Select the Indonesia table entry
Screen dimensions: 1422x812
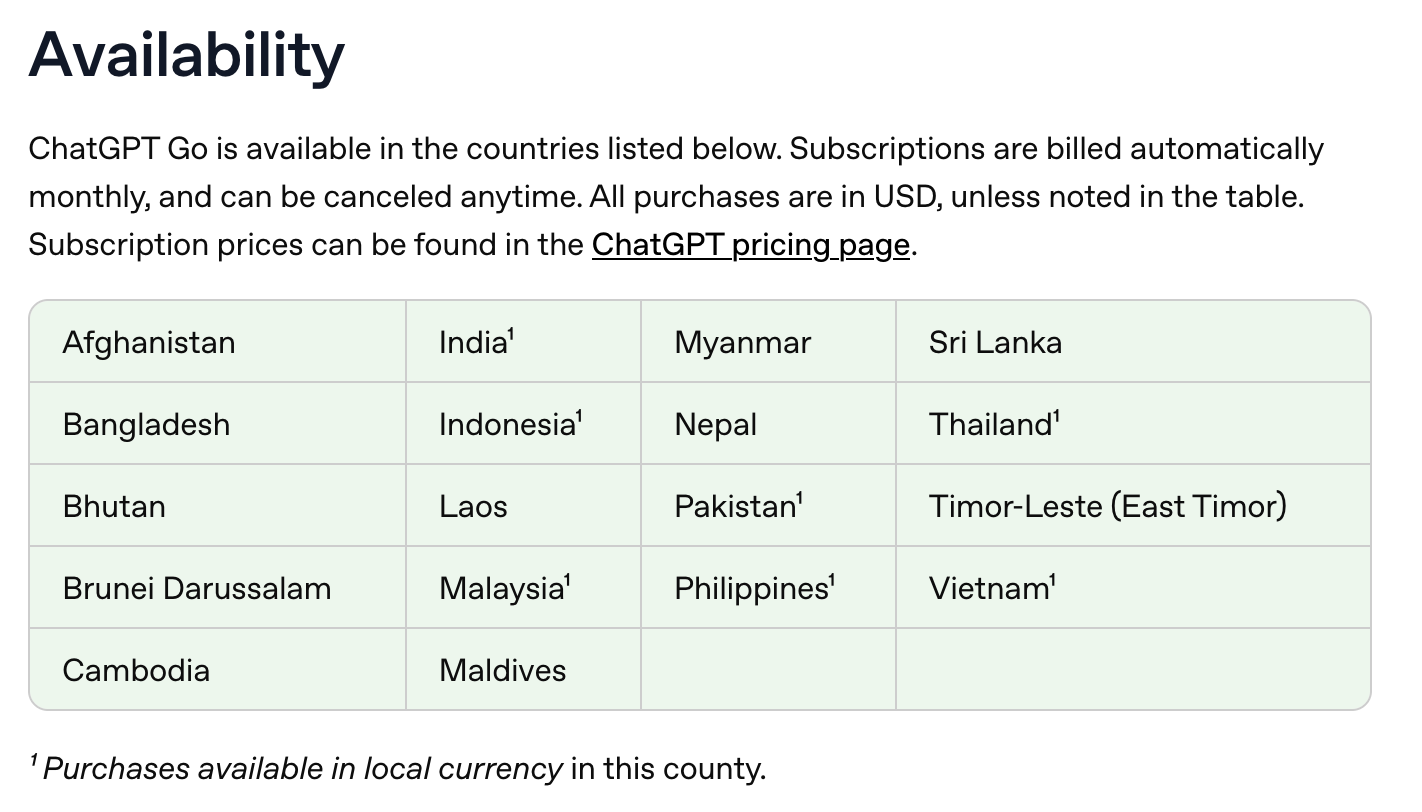pyautogui.click(x=508, y=425)
